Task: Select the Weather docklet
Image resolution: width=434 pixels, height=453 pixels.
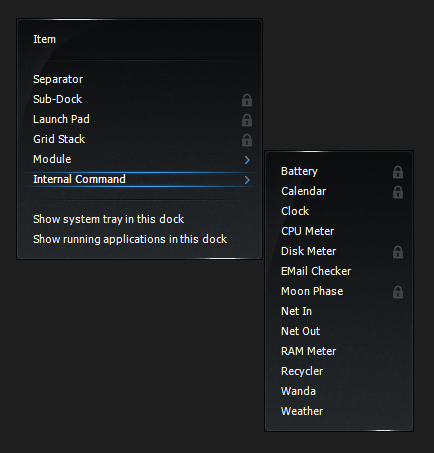Action: [339, 411]
